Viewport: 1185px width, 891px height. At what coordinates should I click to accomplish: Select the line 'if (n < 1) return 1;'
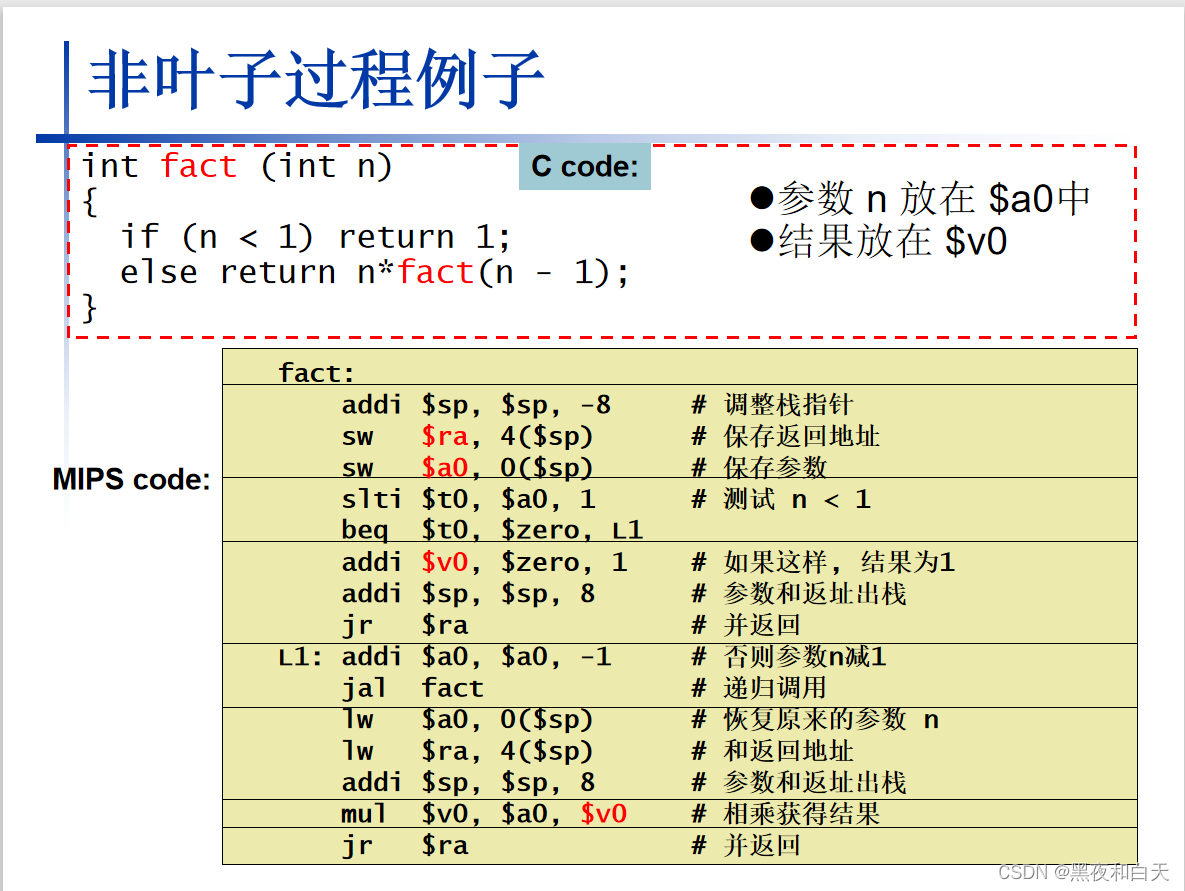point(316,237)
